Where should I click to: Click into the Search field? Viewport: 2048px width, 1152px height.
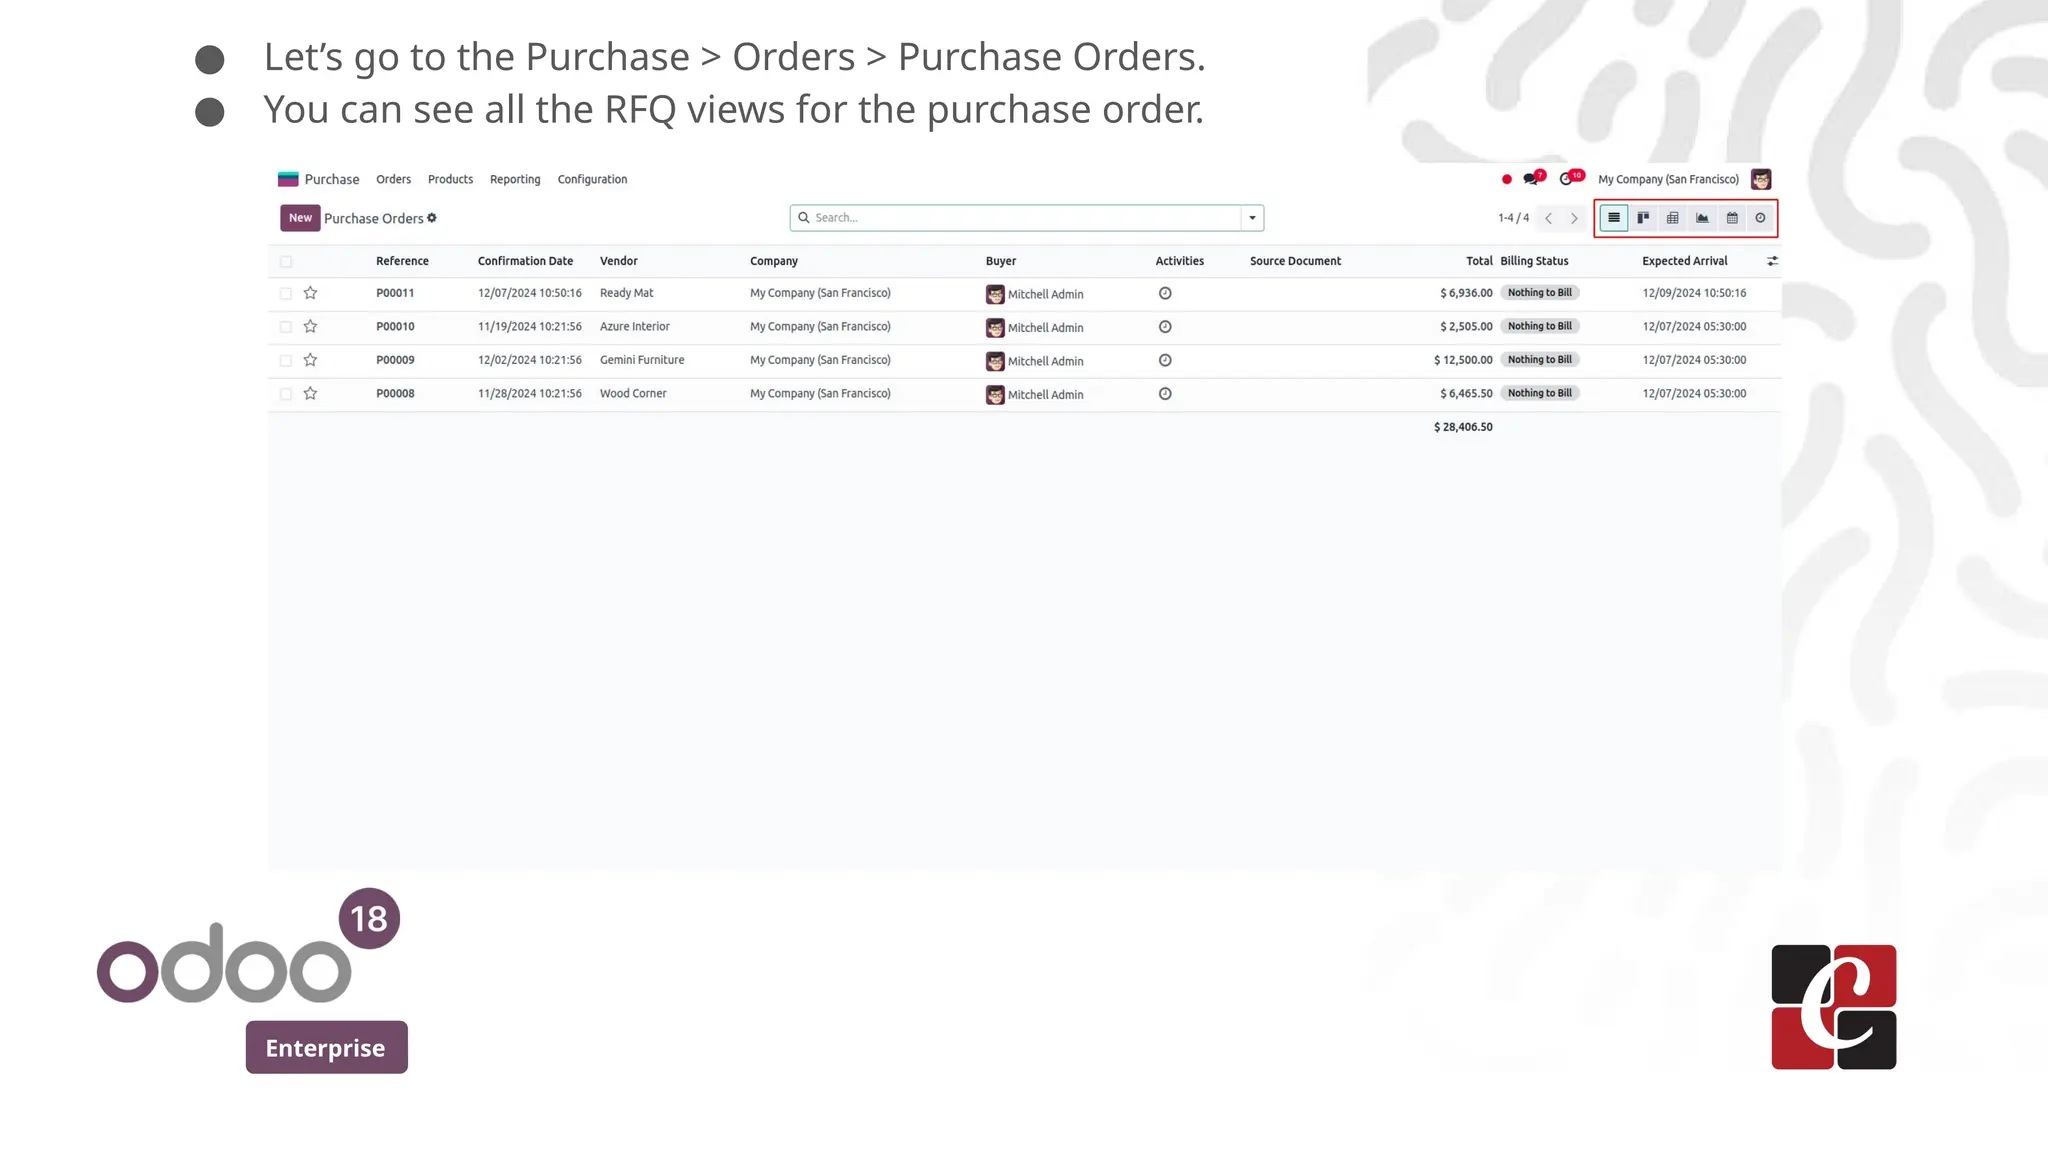click(1015, 218)
